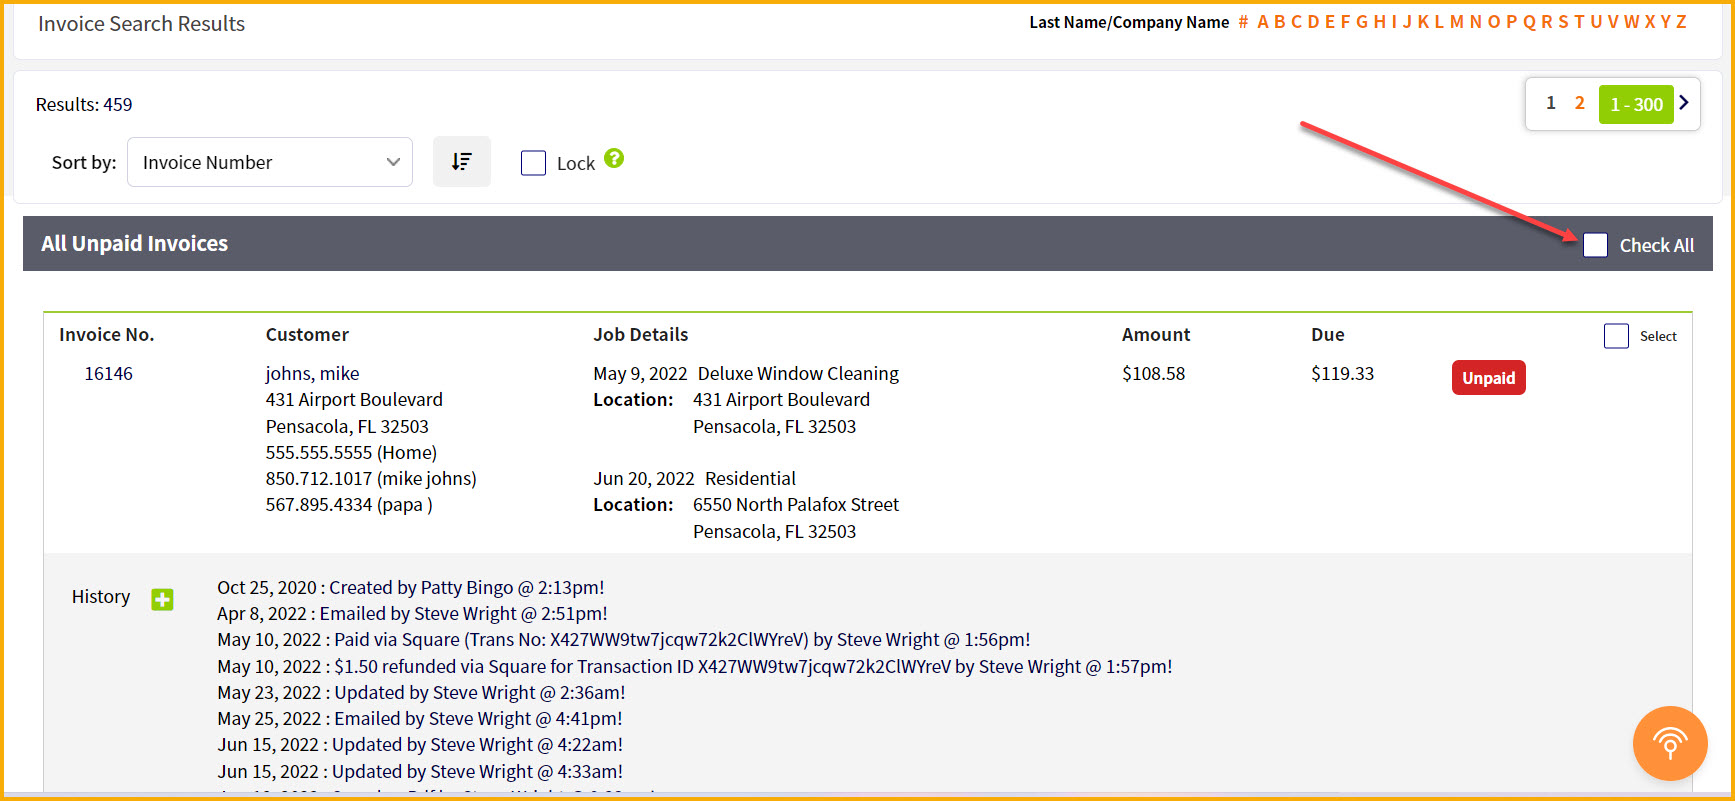
Task: Go to results page 1
Action: click(x=1551, y=103)
